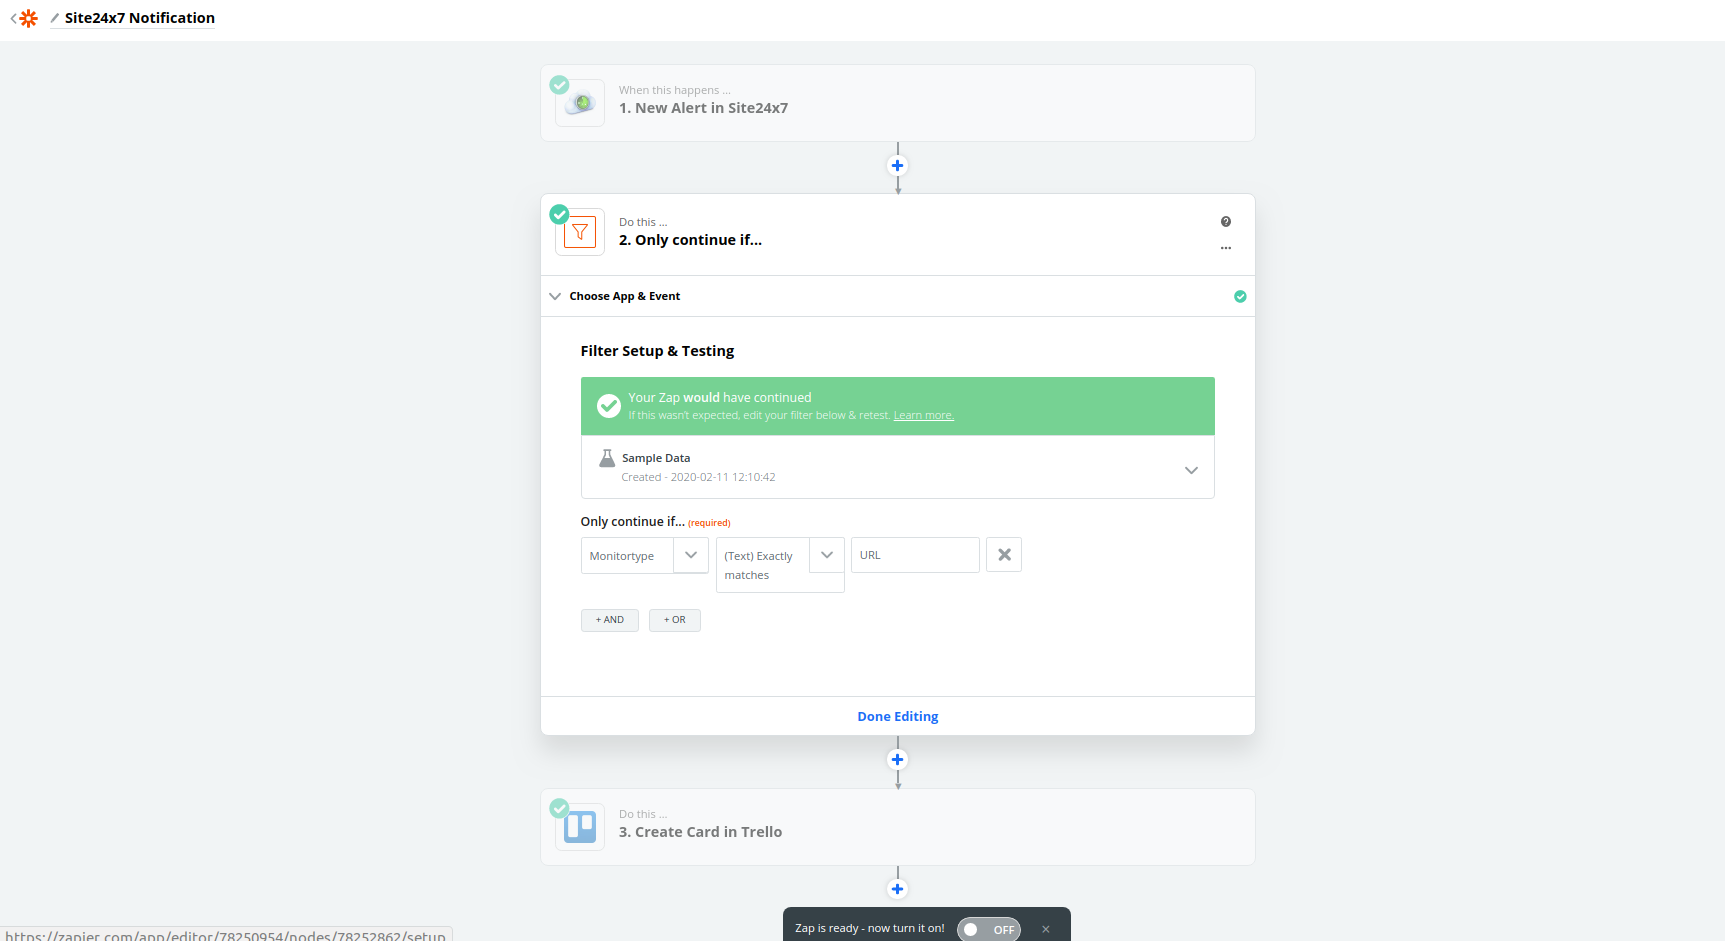Click the pencil icon to rename zap

(x=55, y=18)
